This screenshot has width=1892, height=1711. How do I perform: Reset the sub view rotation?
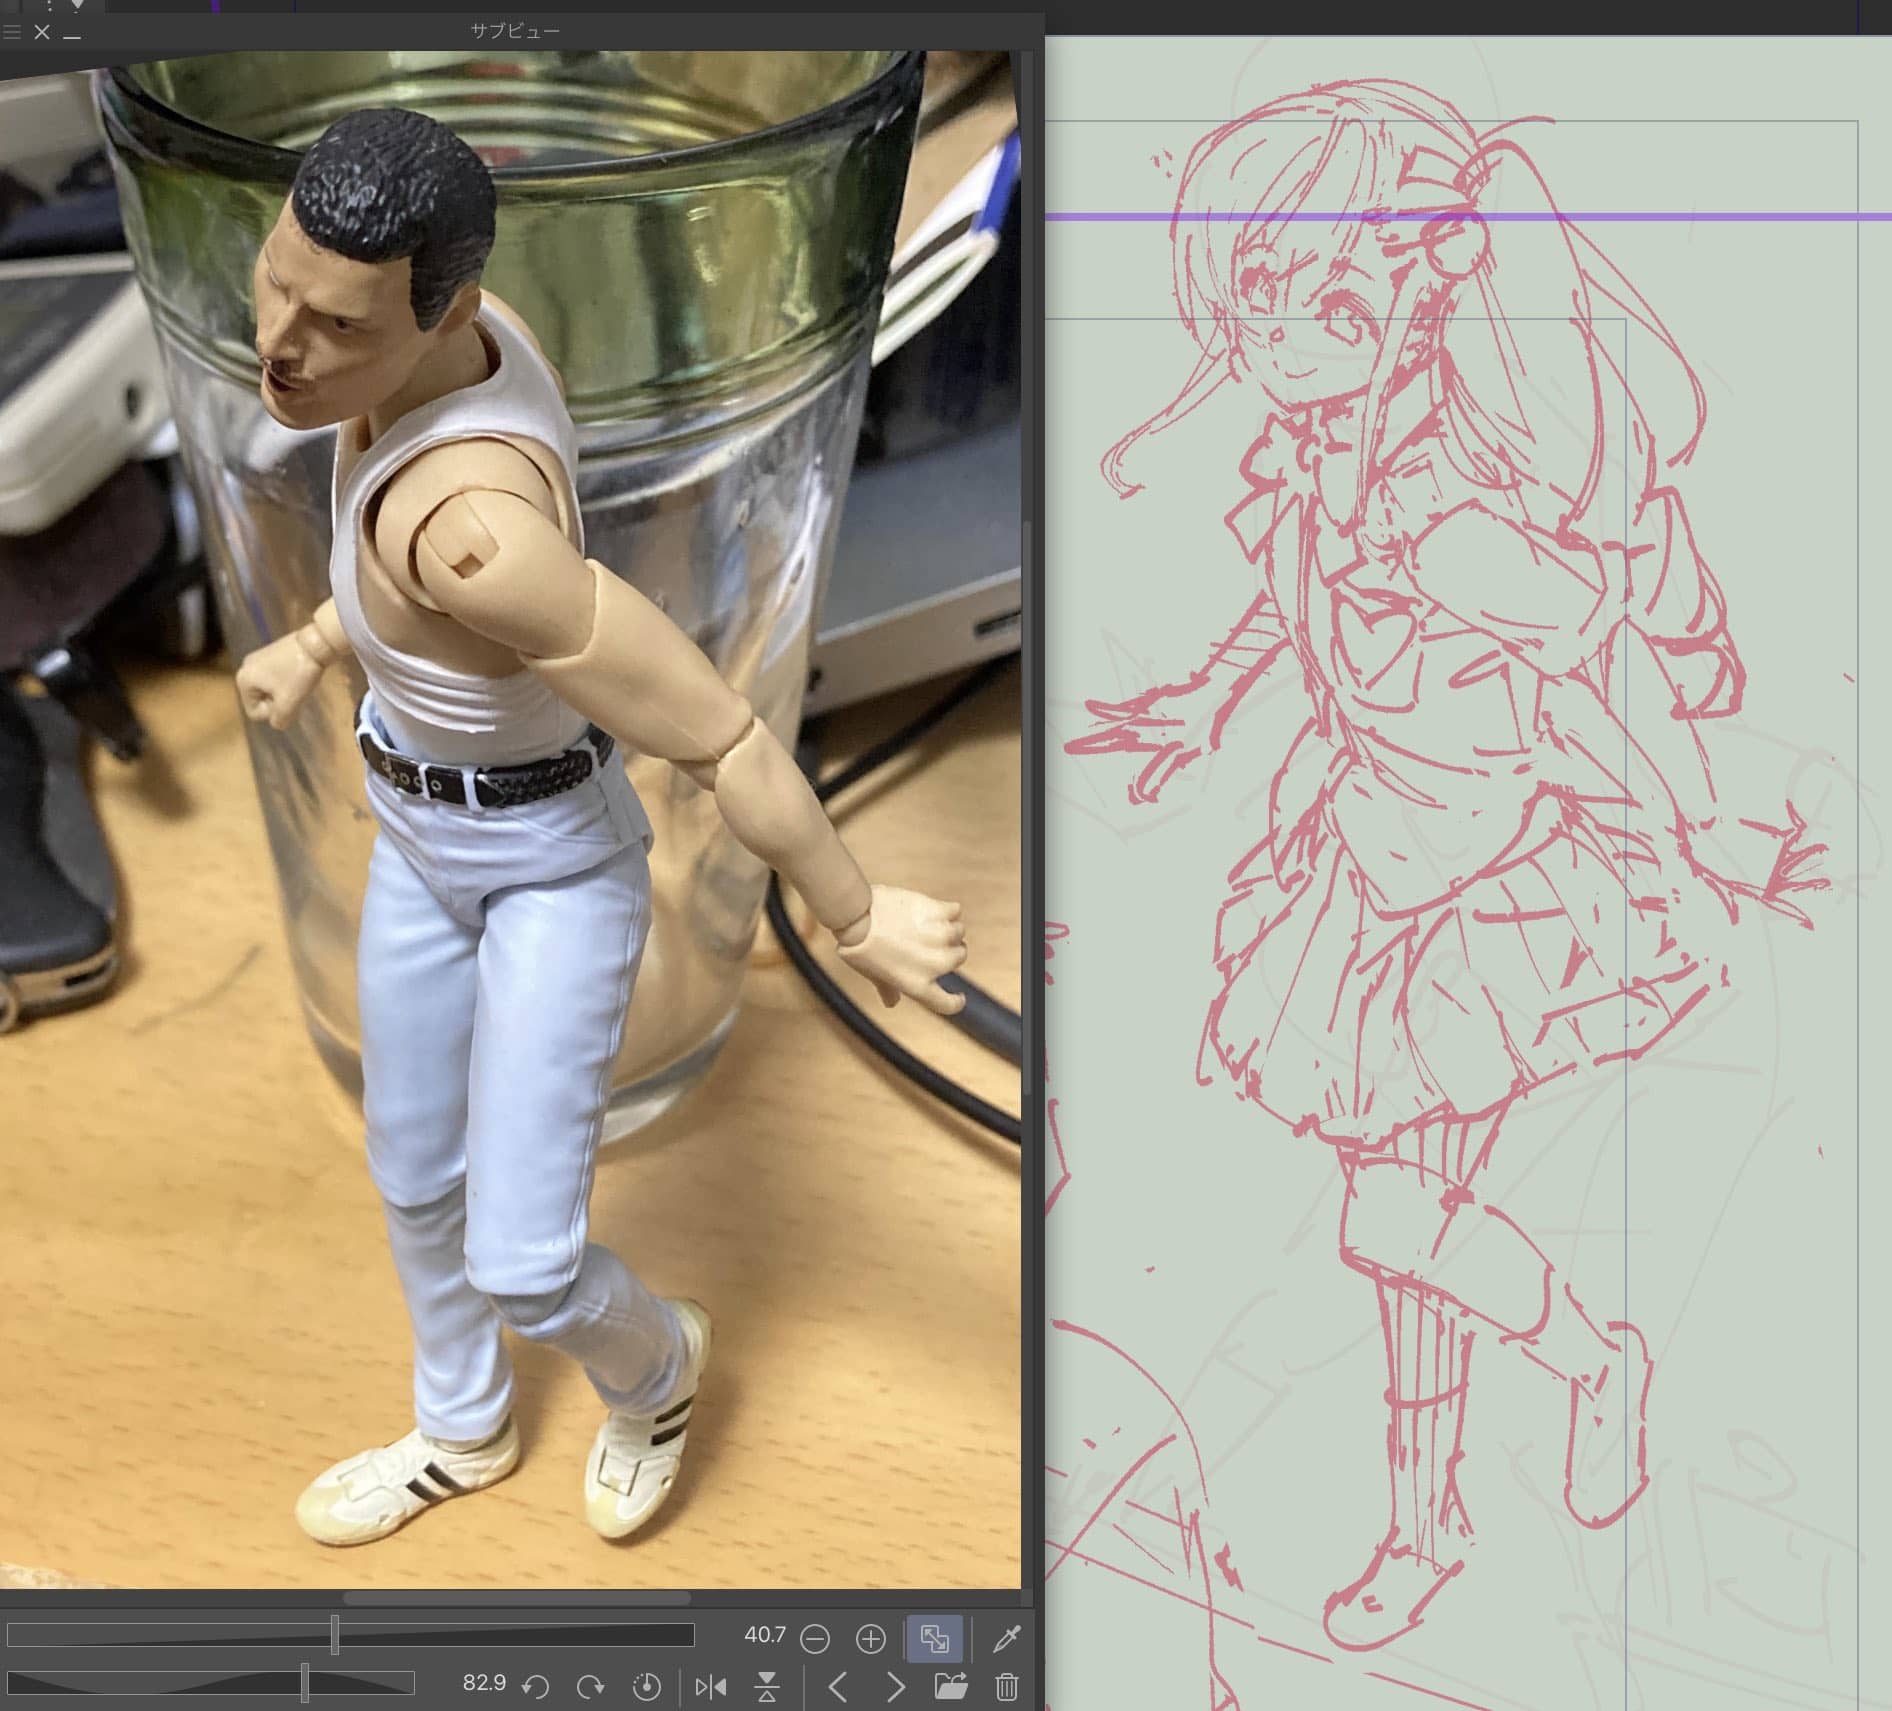(647, 1687)
